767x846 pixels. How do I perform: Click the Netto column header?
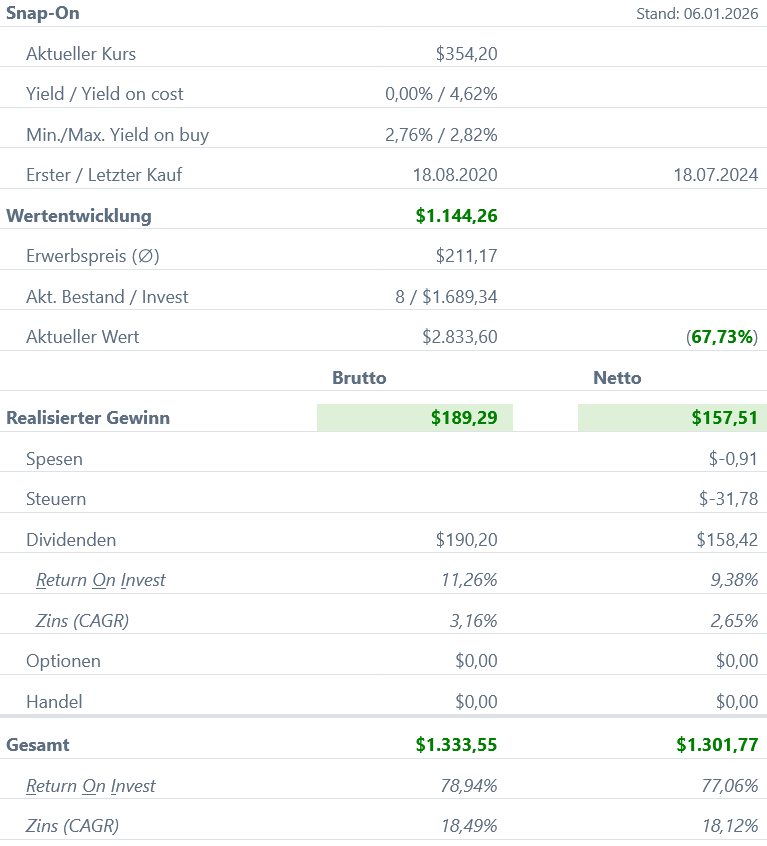coord(617,378)
